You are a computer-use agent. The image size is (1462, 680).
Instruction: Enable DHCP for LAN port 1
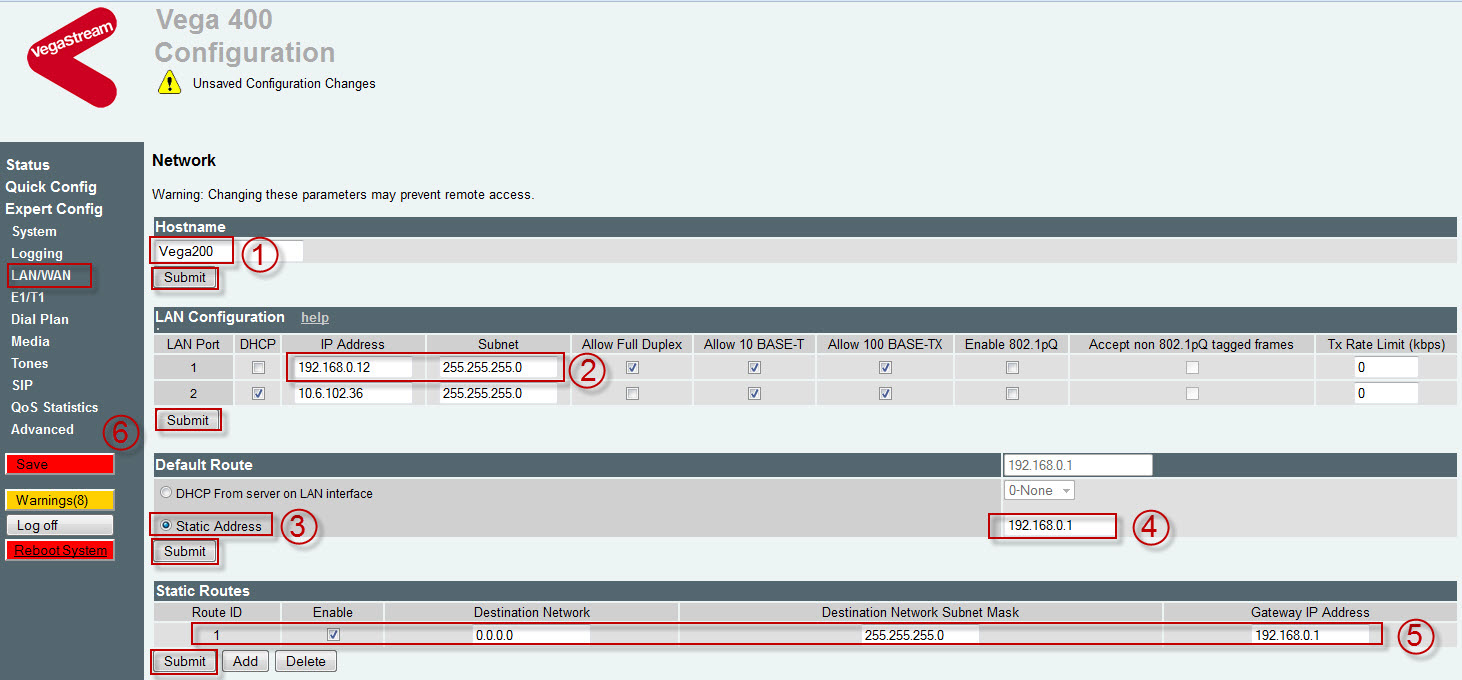click(259, 368)
